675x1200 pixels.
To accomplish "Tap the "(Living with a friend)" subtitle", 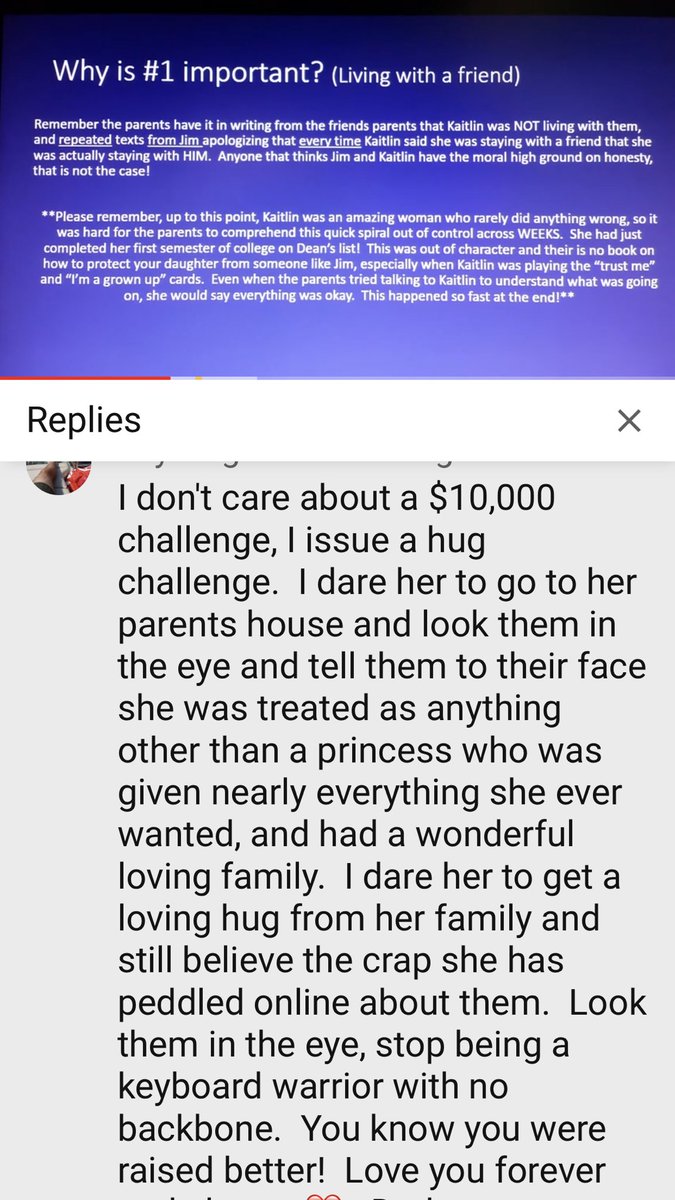I will 425,73.
